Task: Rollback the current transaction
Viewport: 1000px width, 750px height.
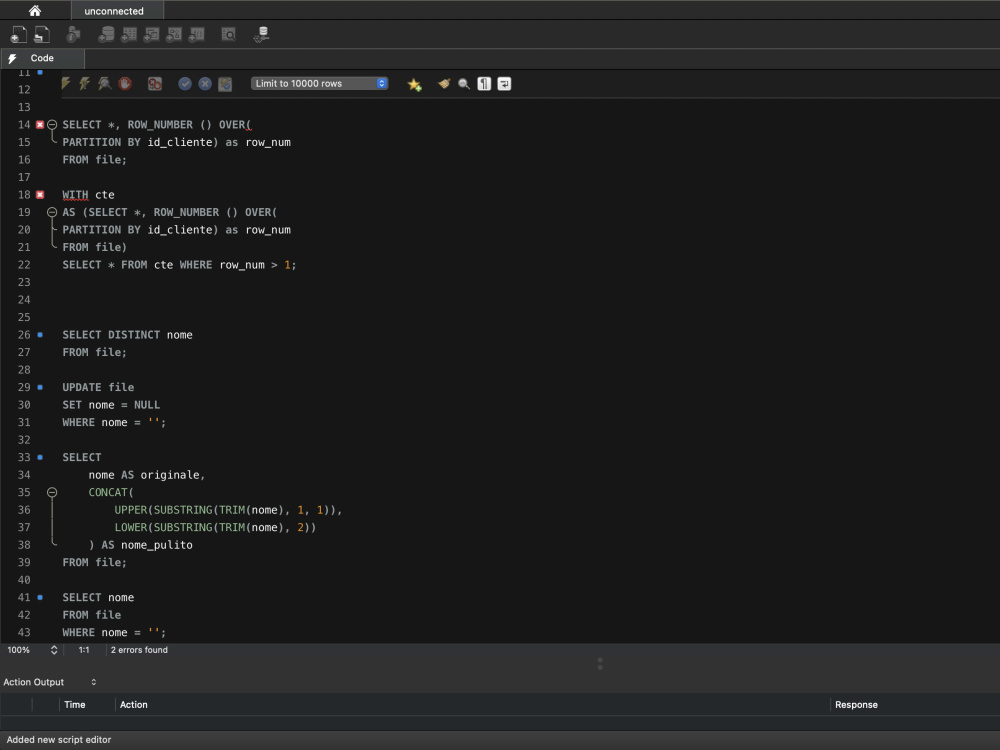Action: [x=205, y=84]
